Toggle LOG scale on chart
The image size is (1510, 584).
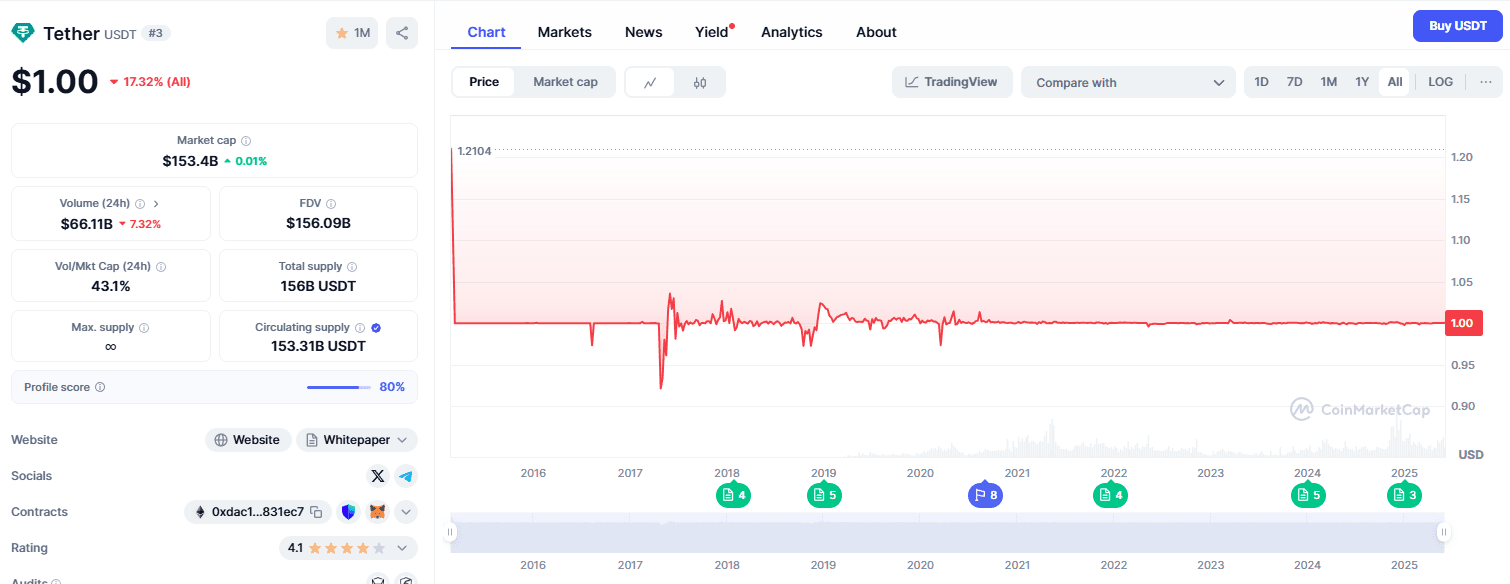[1441, 82]
